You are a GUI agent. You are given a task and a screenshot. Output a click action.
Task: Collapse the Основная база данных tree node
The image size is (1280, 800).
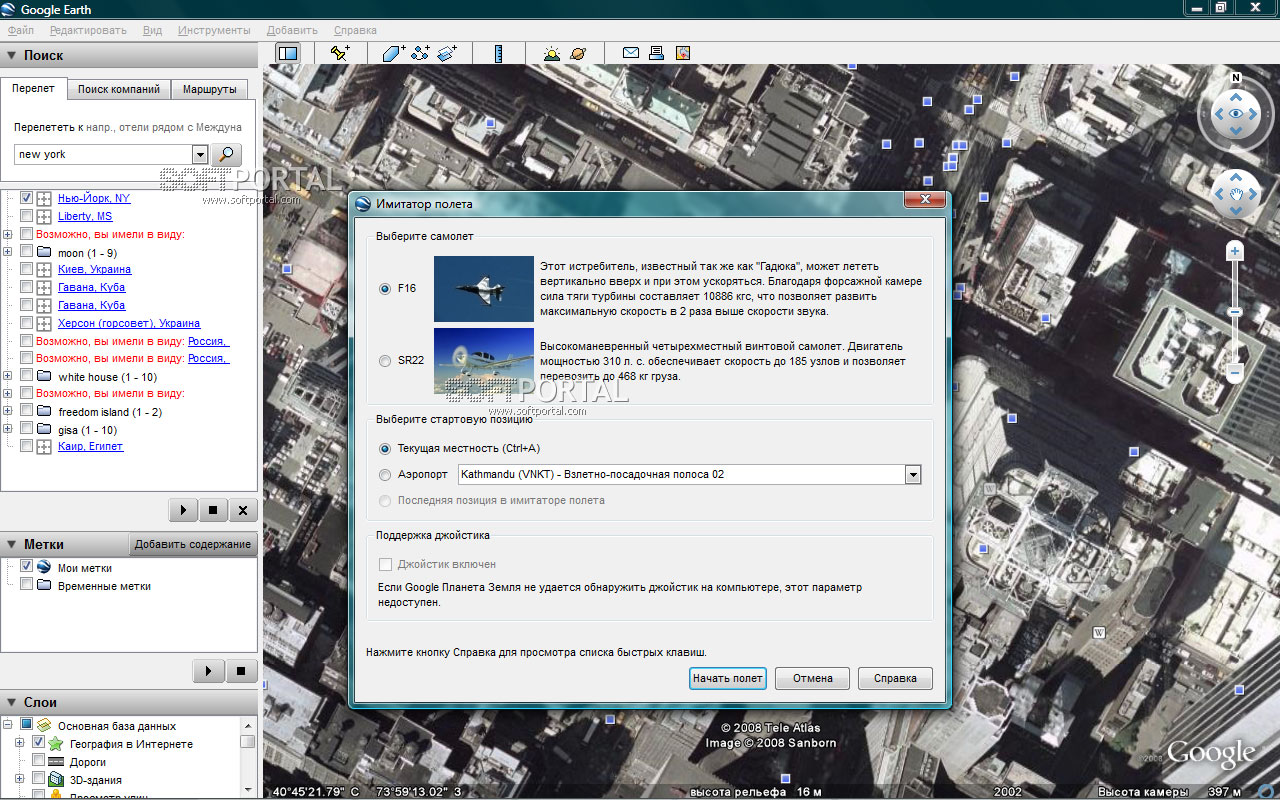(8, 725)
